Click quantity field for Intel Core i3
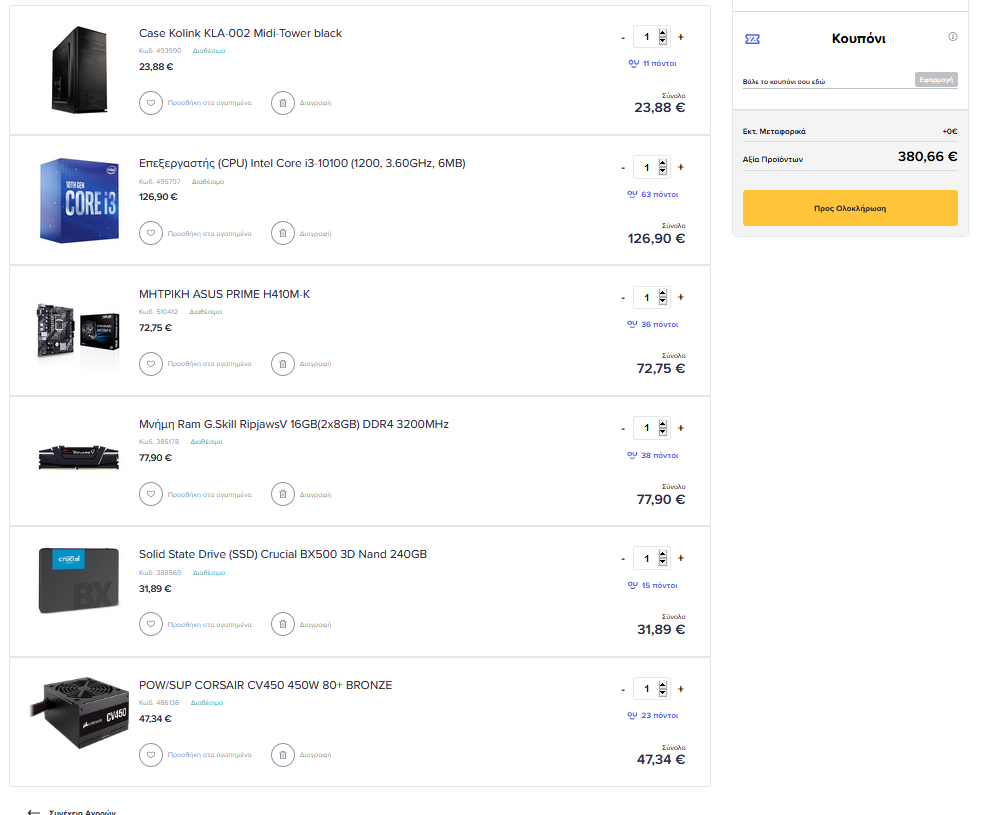The height and width of the screenshot is (815, 981). [651, 167]
